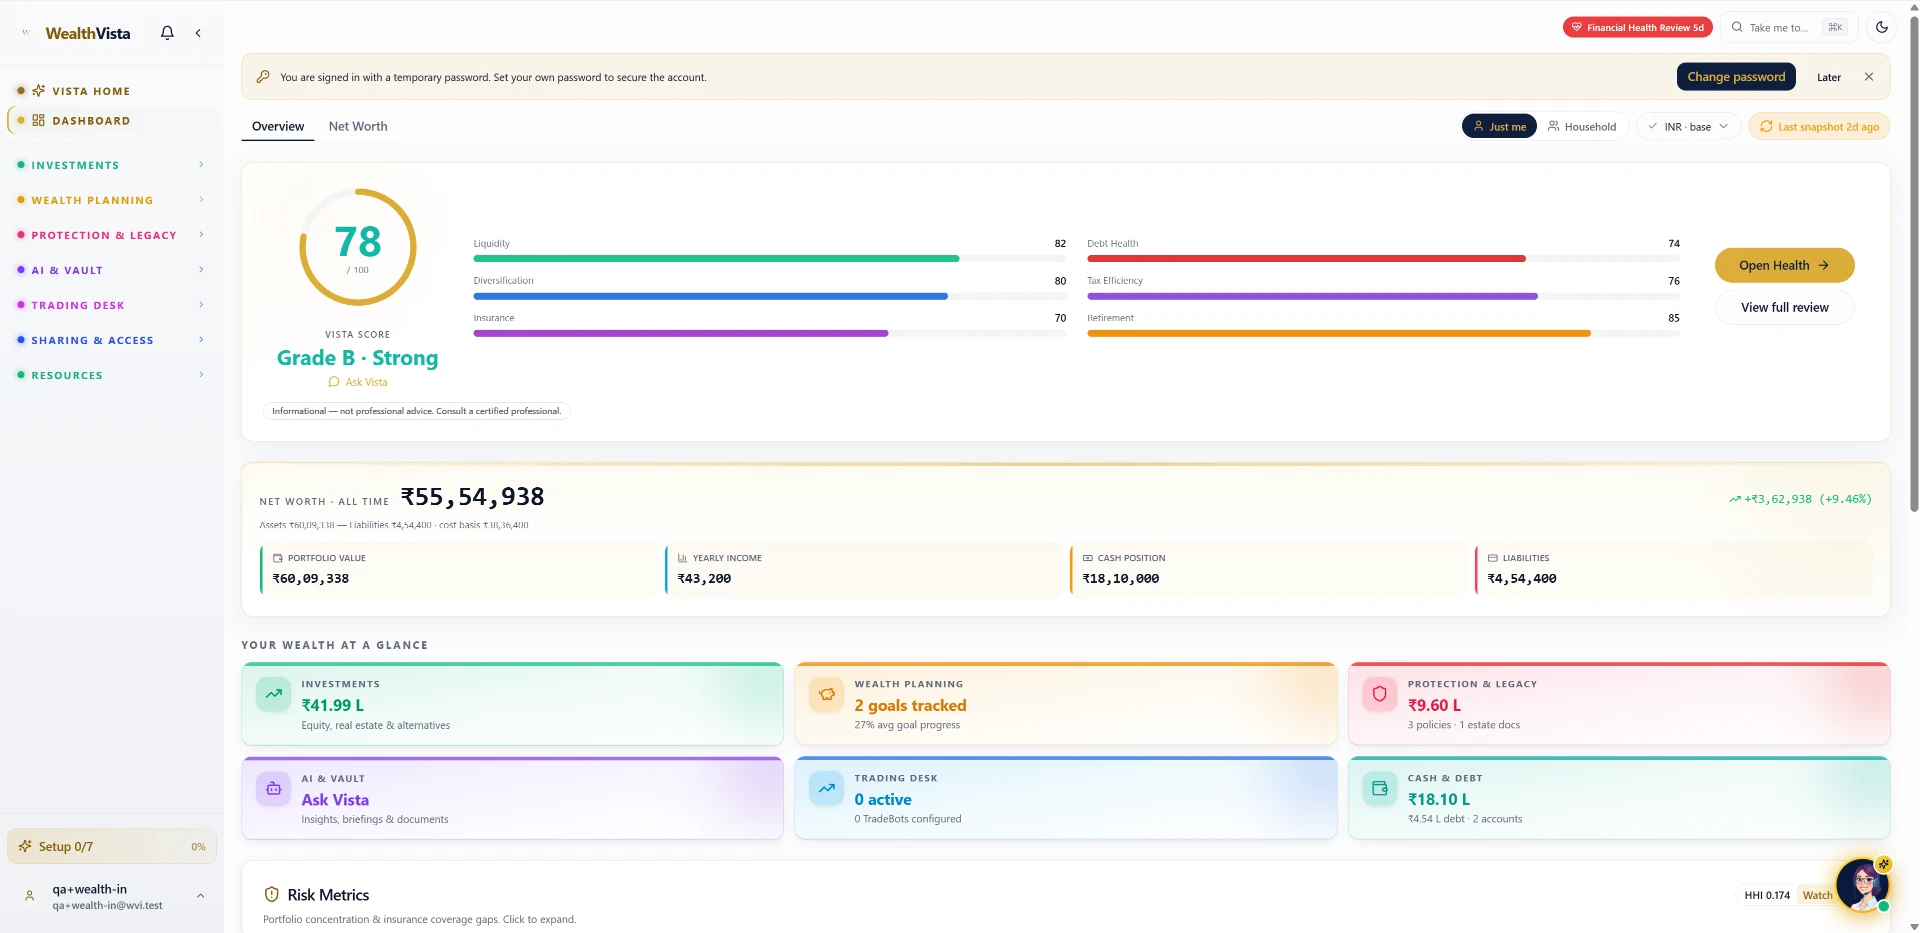Viewport: 1920px width, 933px height.
Task: Click View full review
Action: 1784,307
